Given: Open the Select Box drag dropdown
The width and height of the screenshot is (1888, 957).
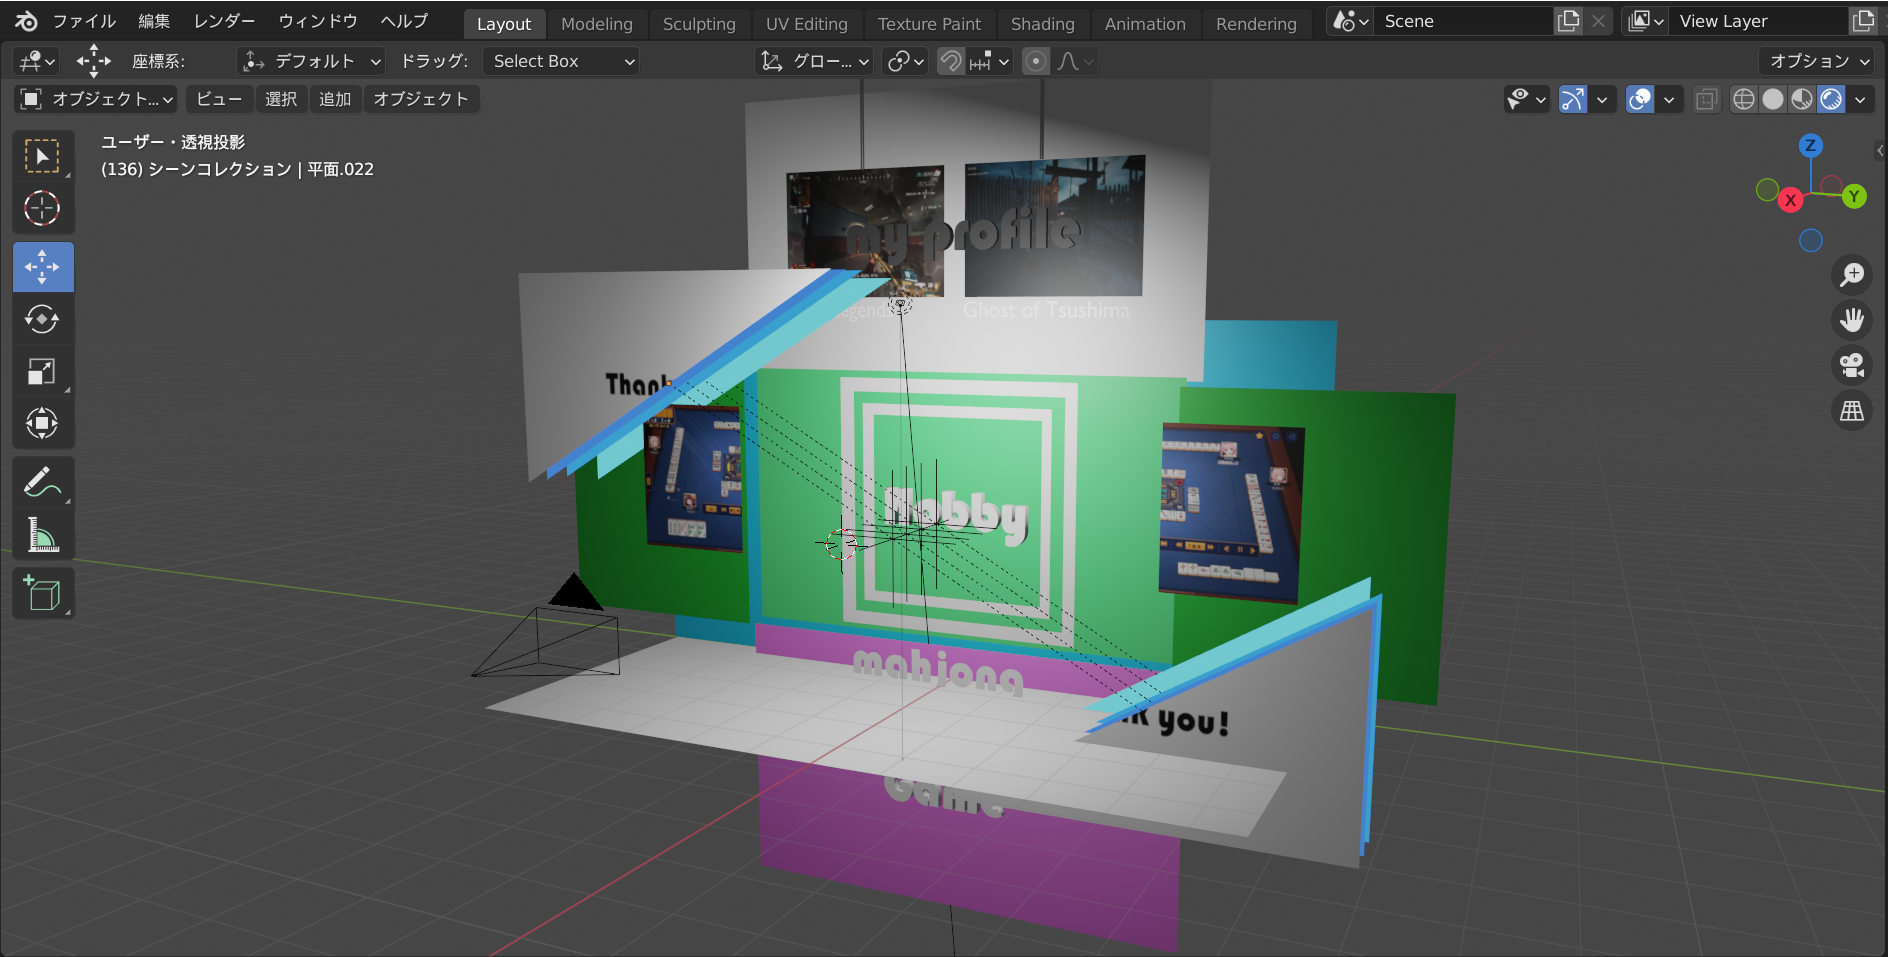Looking at the screenshot, I should (561, 62).
